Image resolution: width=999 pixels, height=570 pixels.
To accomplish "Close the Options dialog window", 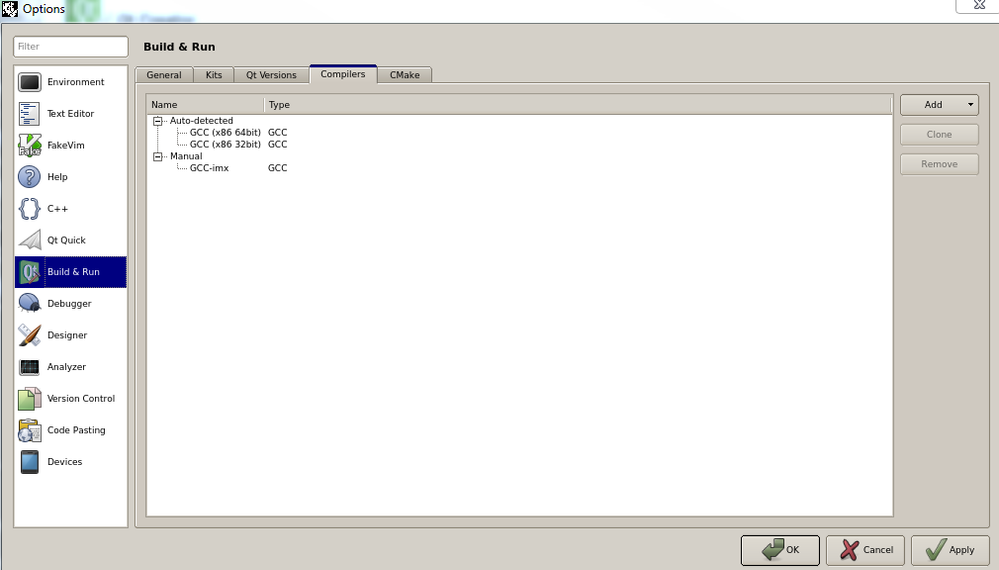I will (979, 5).
